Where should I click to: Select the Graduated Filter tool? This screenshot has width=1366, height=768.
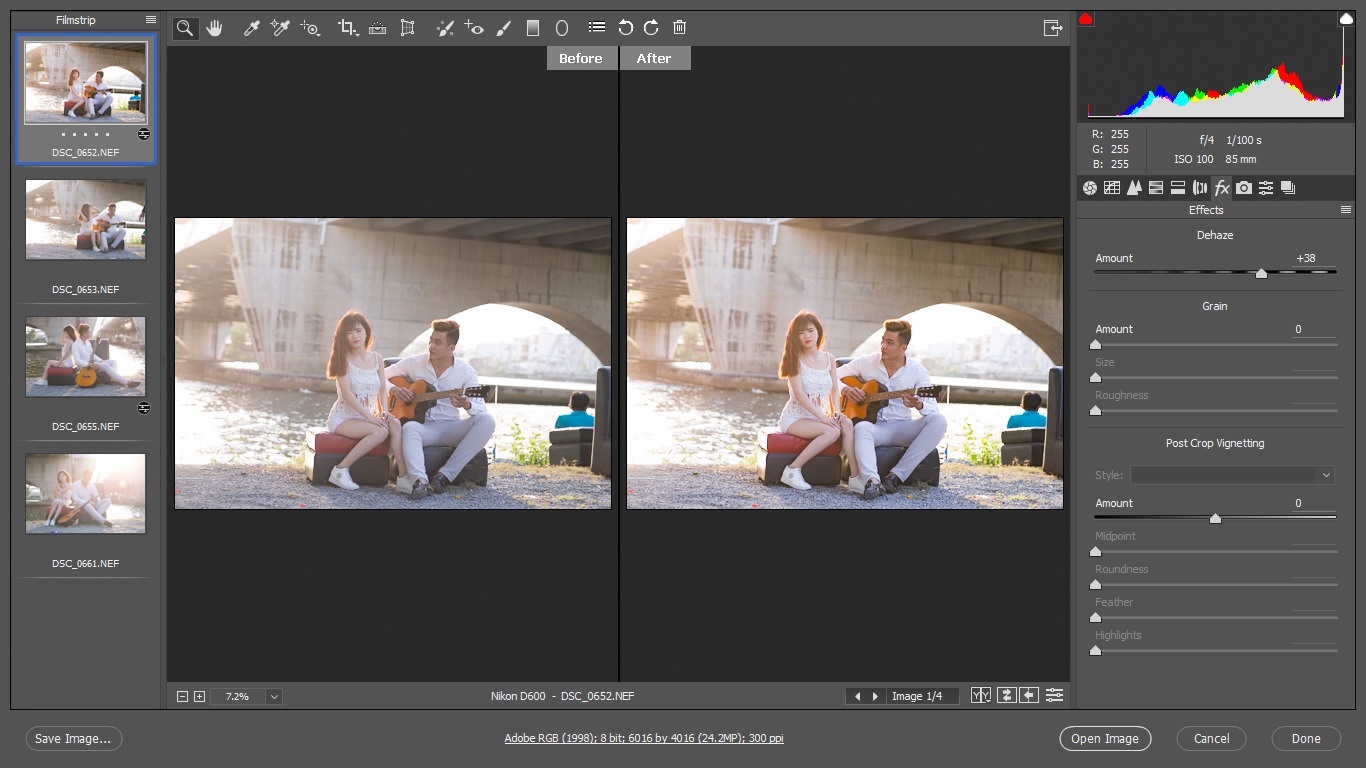tap(533, 28)
